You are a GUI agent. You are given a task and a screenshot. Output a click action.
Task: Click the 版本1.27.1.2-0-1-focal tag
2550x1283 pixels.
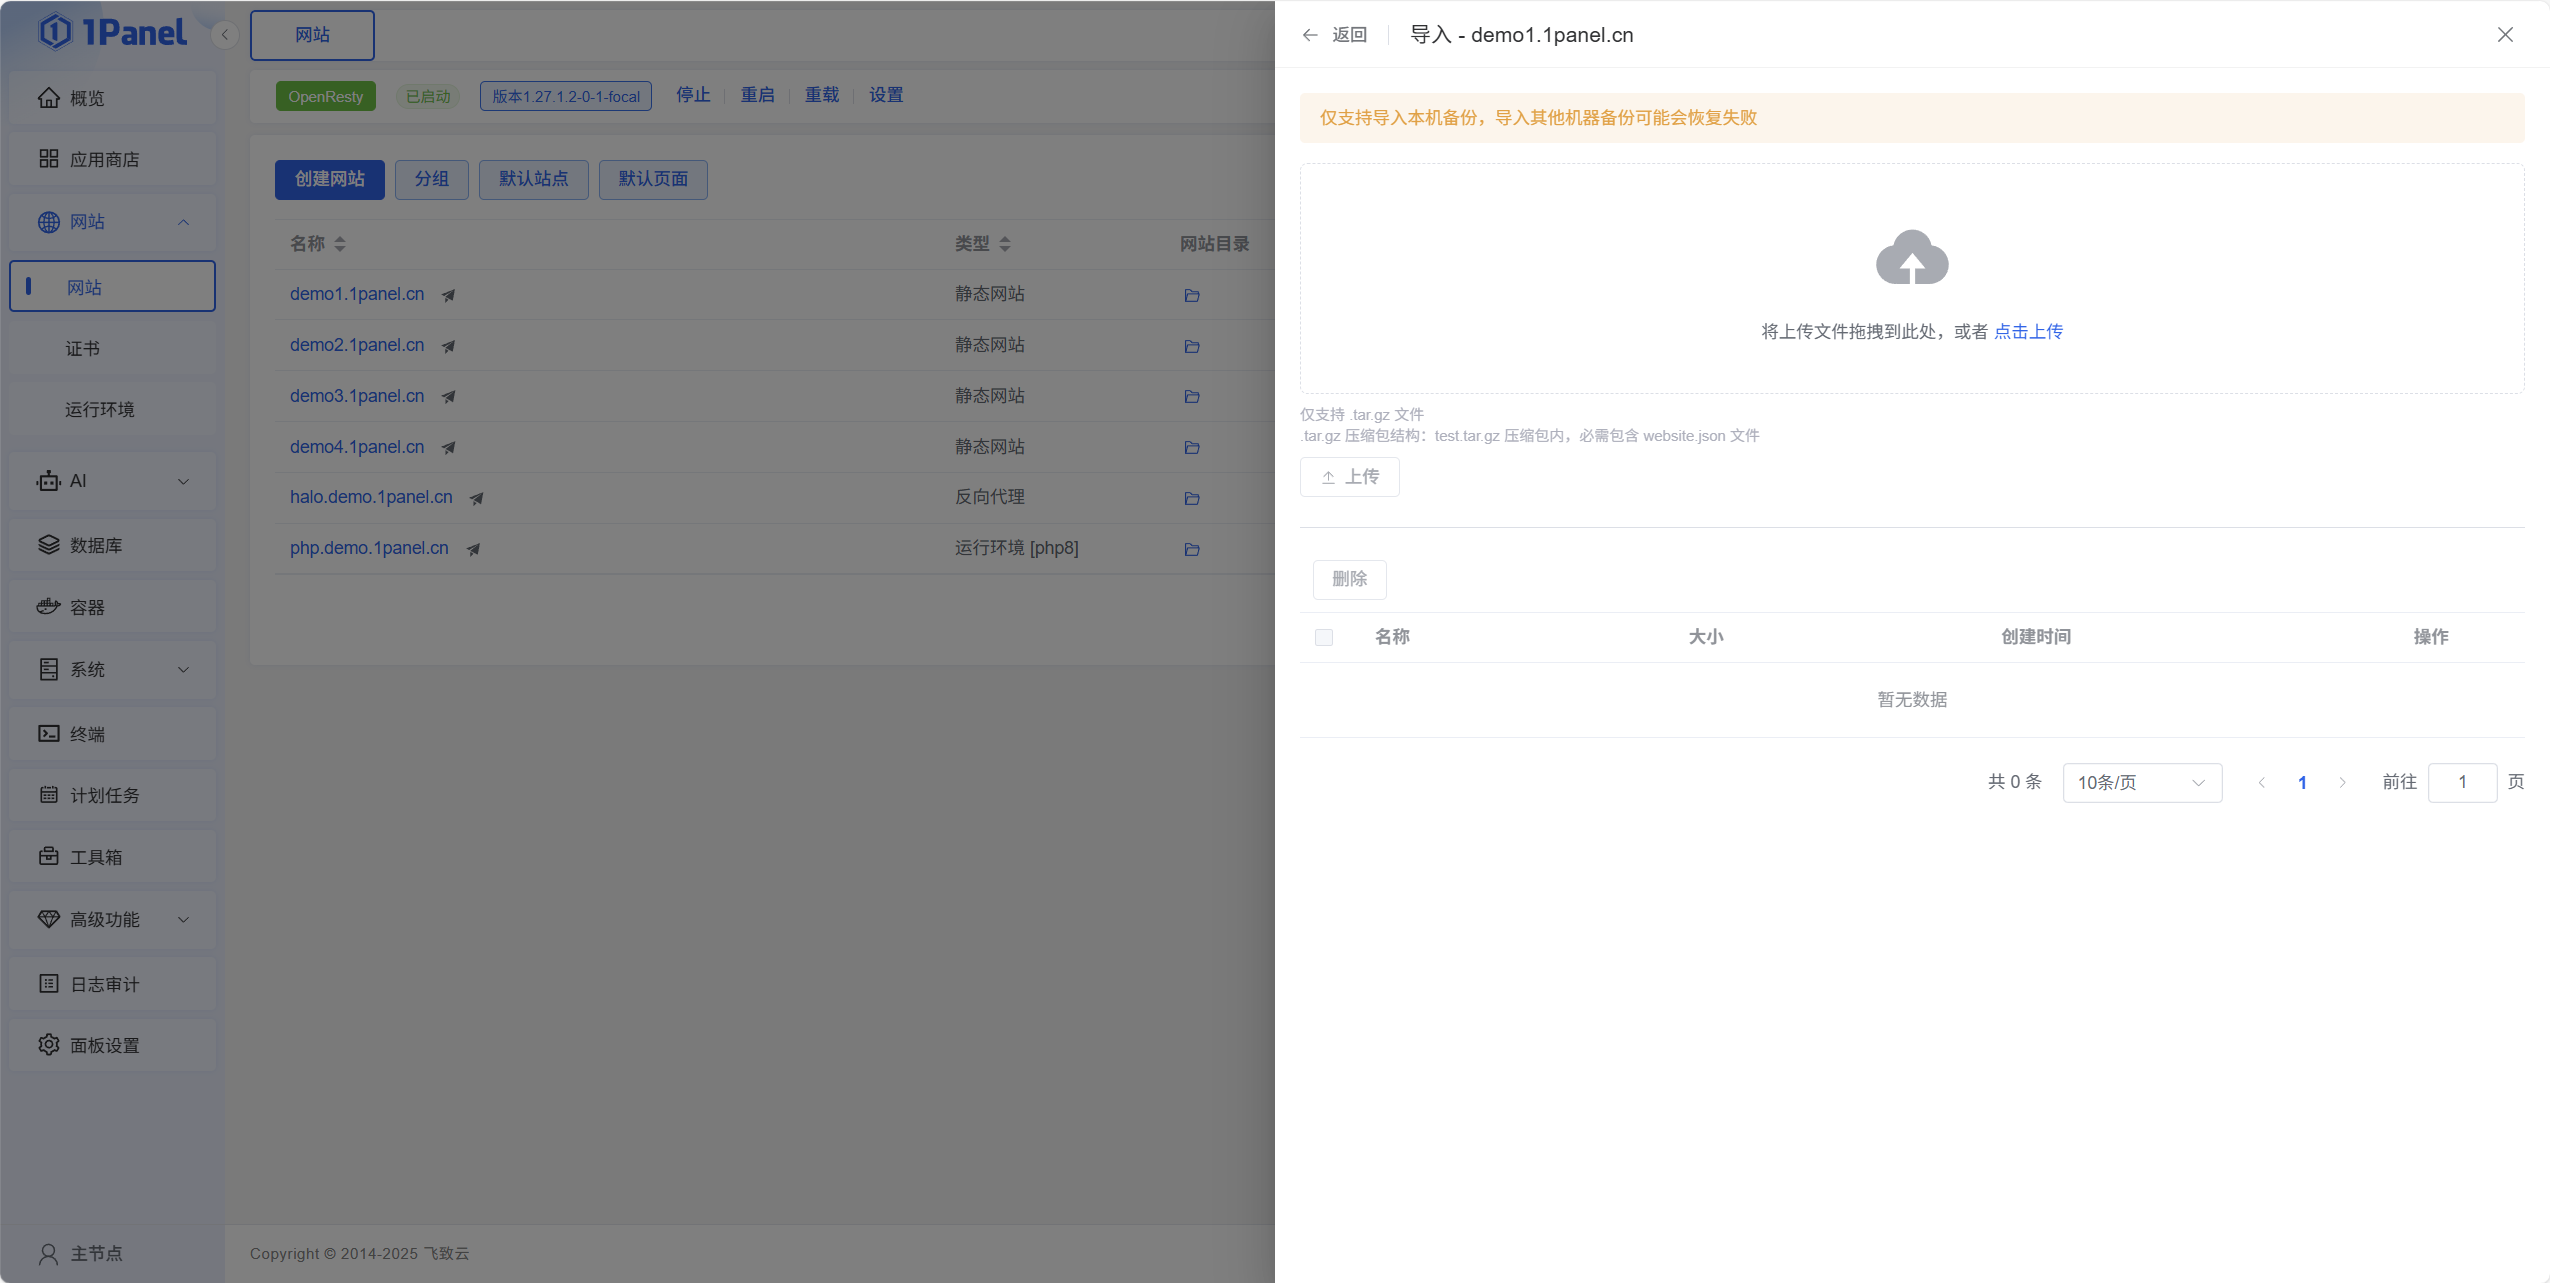[566, 96]
